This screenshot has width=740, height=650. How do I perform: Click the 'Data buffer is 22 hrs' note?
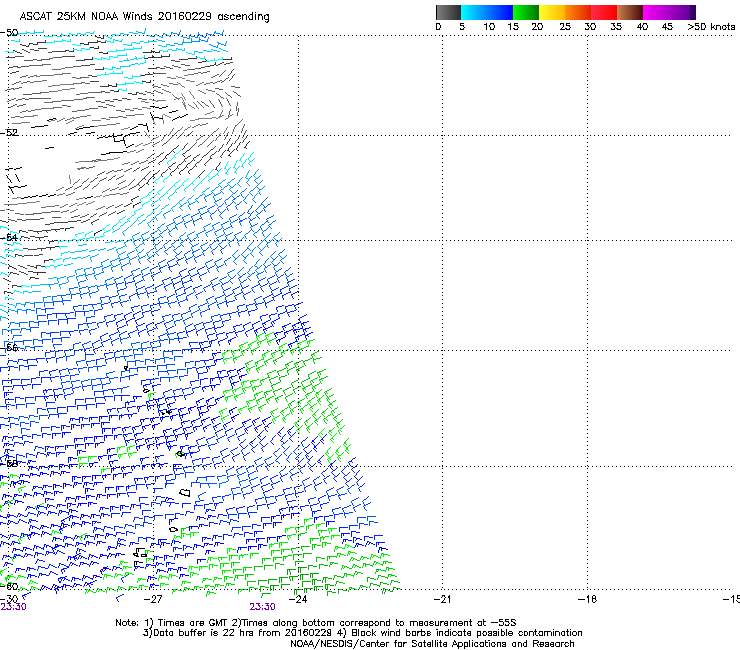click(236, 633)
